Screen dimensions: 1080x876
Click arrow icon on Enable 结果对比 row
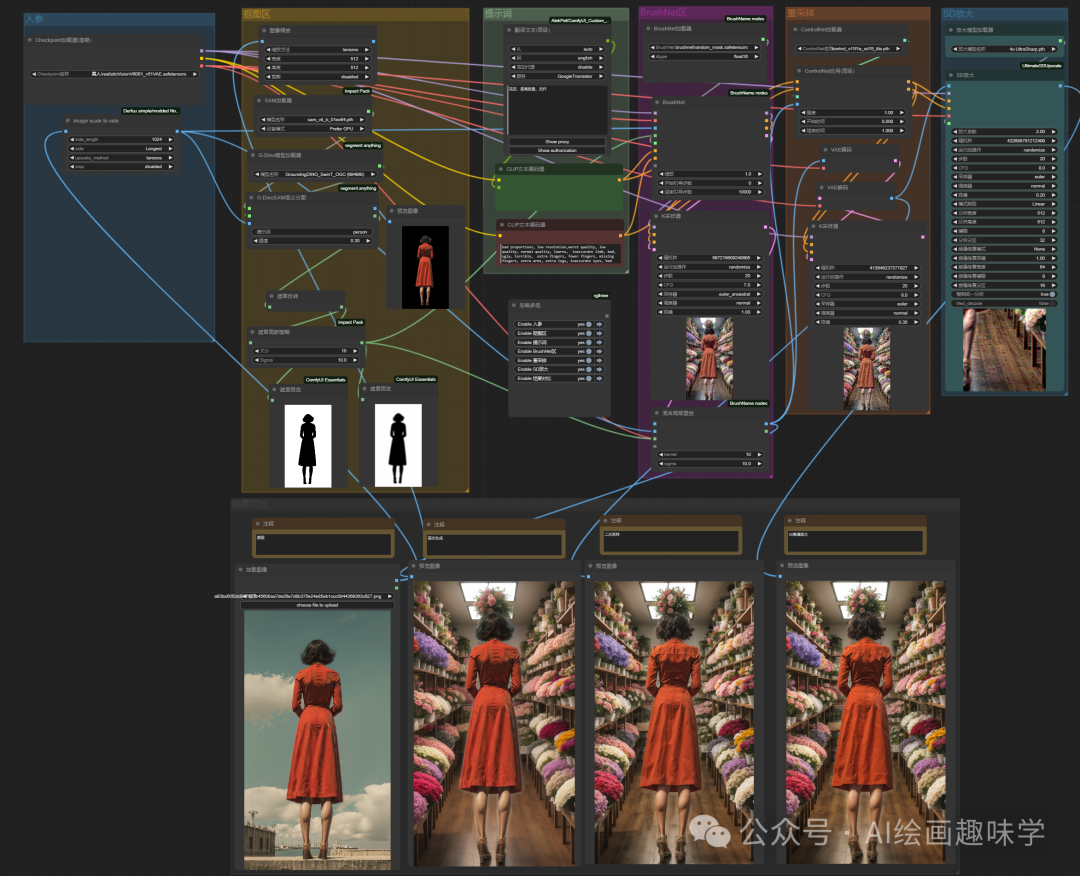point(599,378)
